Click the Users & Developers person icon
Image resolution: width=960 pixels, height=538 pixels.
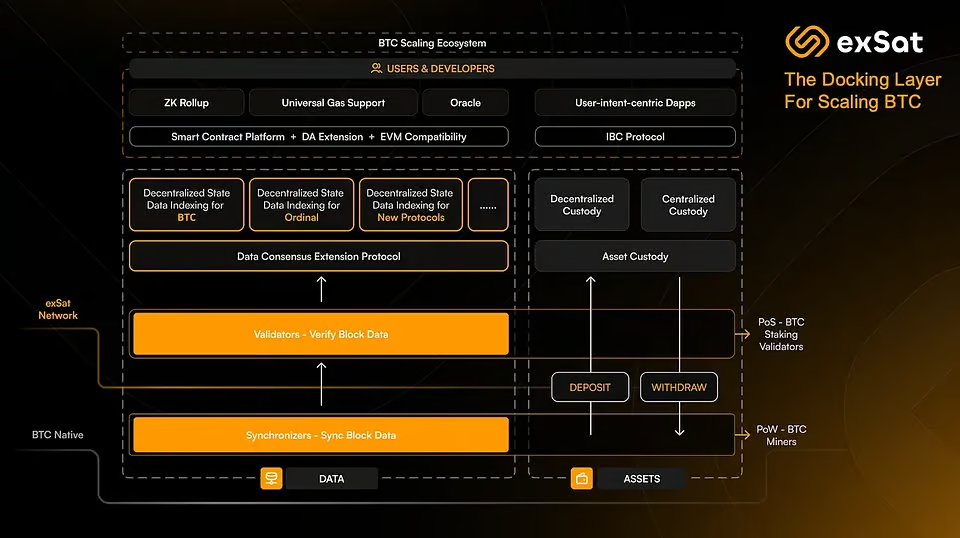pyautogui.click(x=376, y=69)
